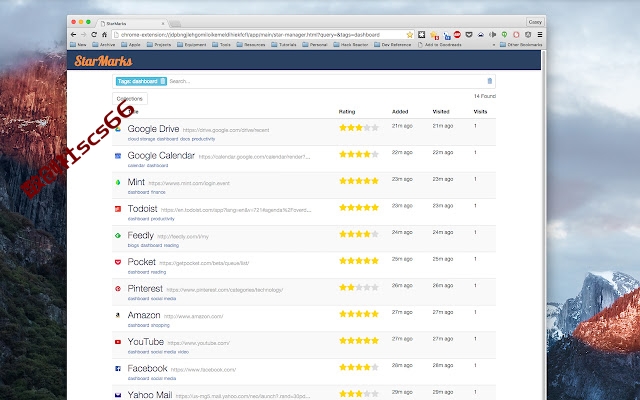Click the Feedly URL text
This screenshot has height=400, width=640.
183,237
